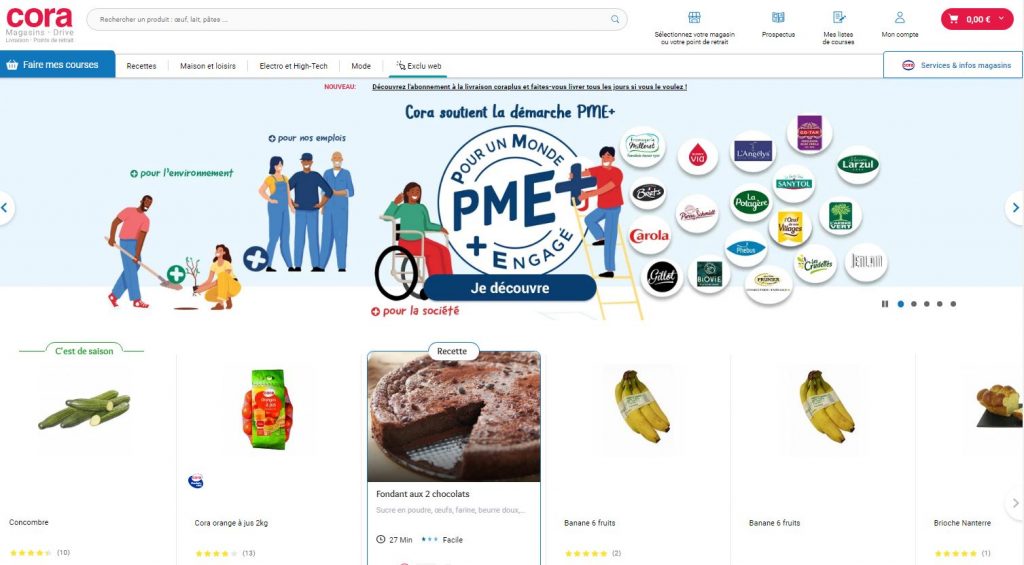Open the store selection icon
The height and width of the screenshot is (565, 1024).
click(694, 17)
